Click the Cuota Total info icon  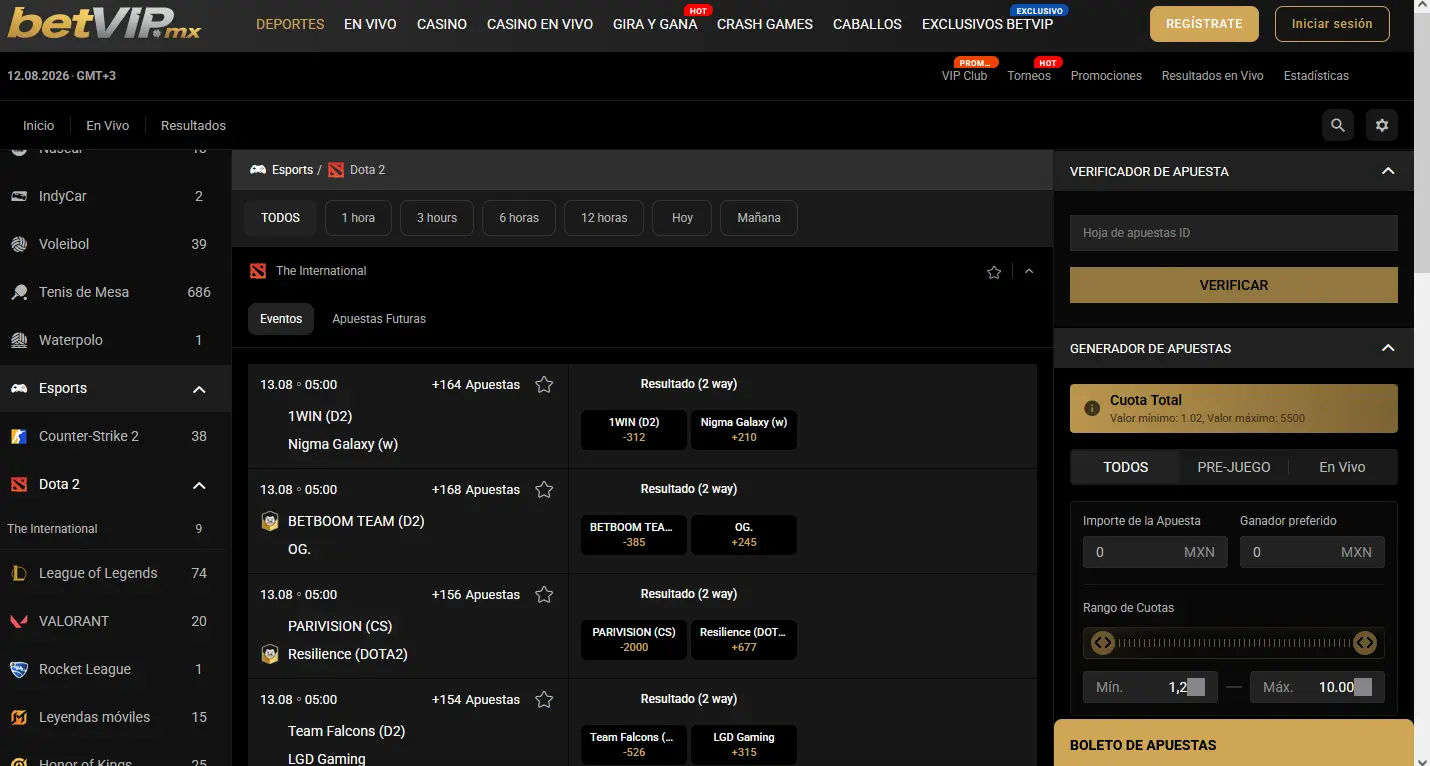[1092, 408]
